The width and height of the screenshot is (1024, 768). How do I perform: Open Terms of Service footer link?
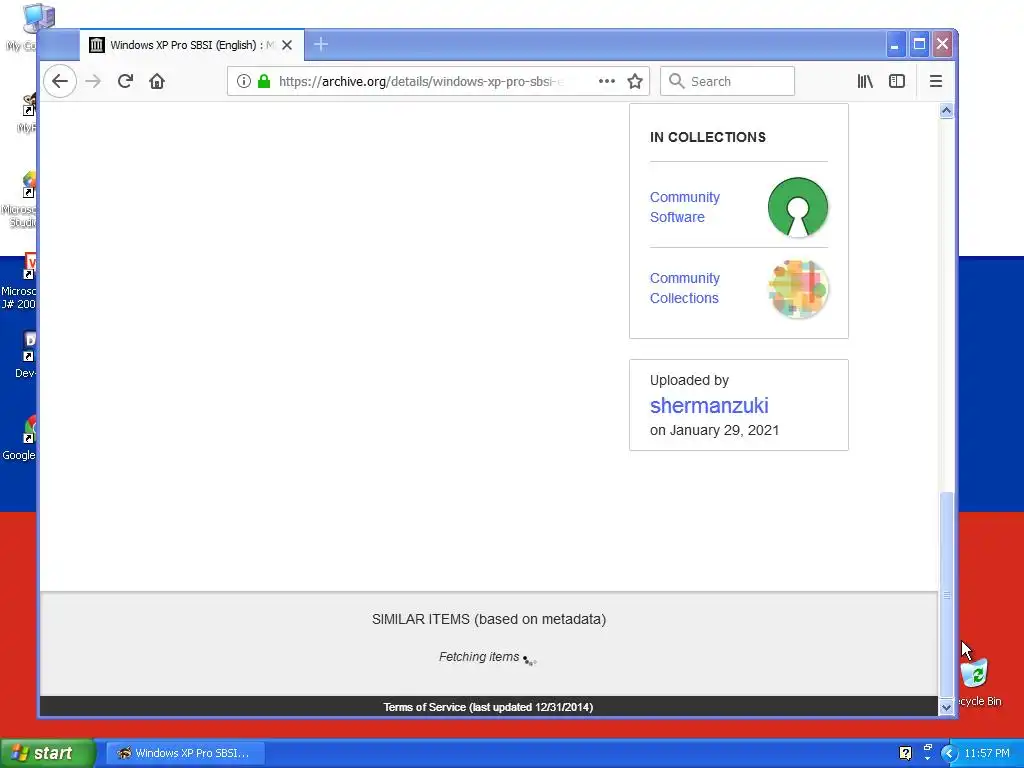pyautogui.click(x=488, y=707)
